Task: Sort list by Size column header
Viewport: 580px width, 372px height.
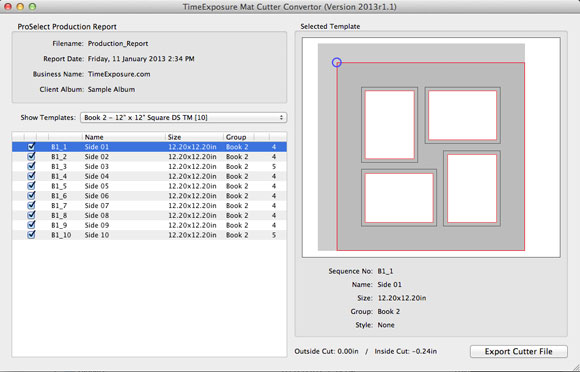Action: click(194, 137)
